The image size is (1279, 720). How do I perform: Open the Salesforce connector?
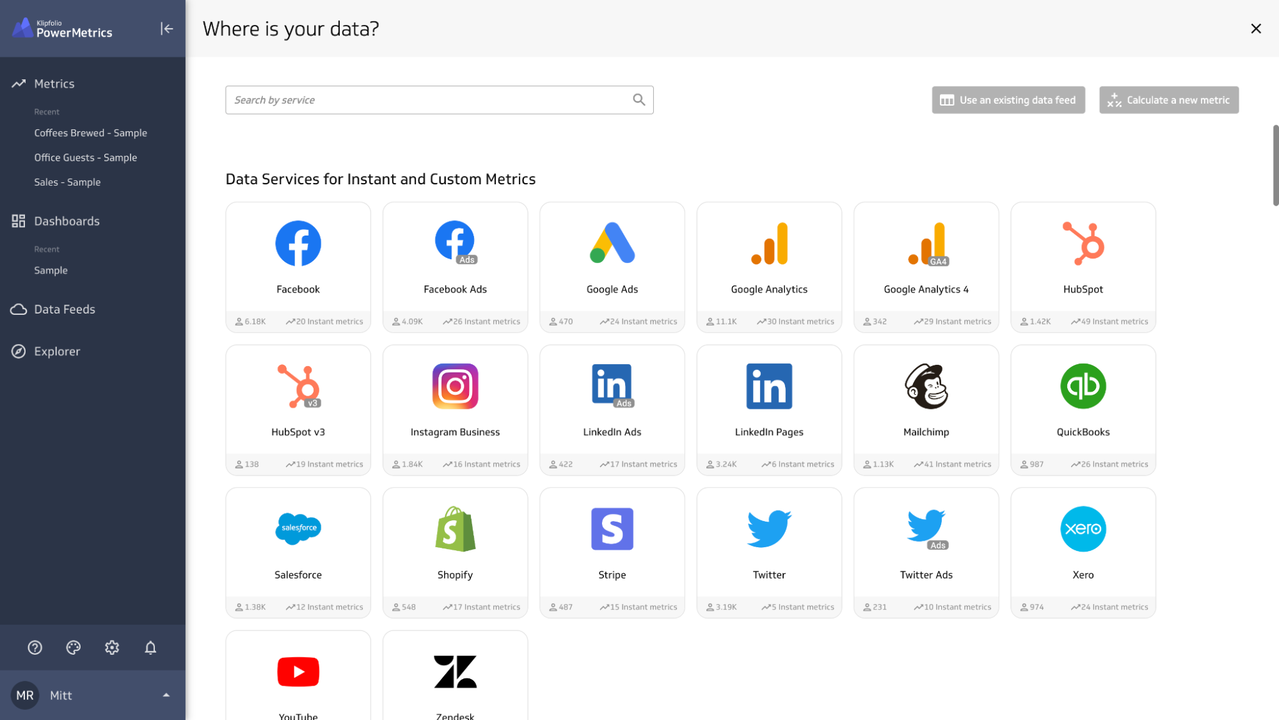pyautogui.click(x=298, y=550)
